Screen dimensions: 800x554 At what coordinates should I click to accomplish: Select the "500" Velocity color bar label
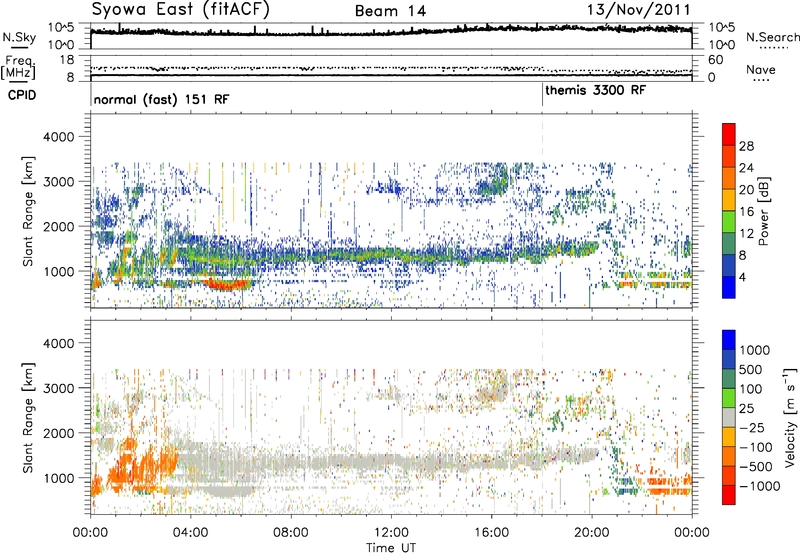[750, 369]
